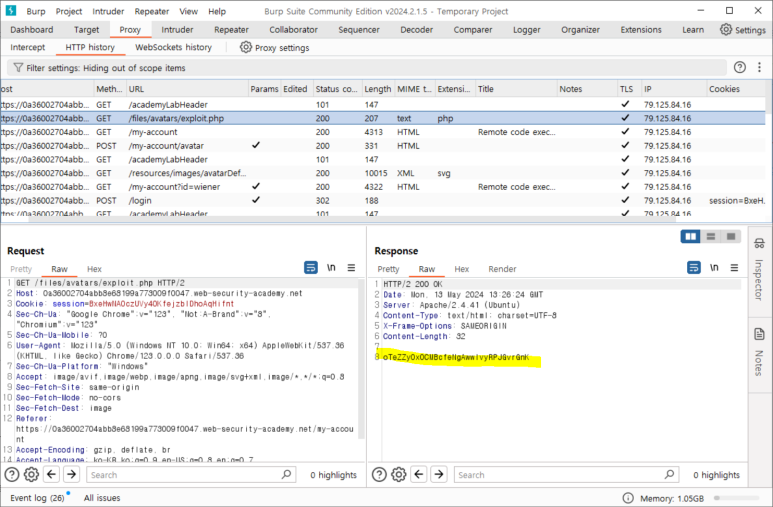Click Response search magnifier icon
Viewport: 773px width, 507px height.
(x=669, y=474)
